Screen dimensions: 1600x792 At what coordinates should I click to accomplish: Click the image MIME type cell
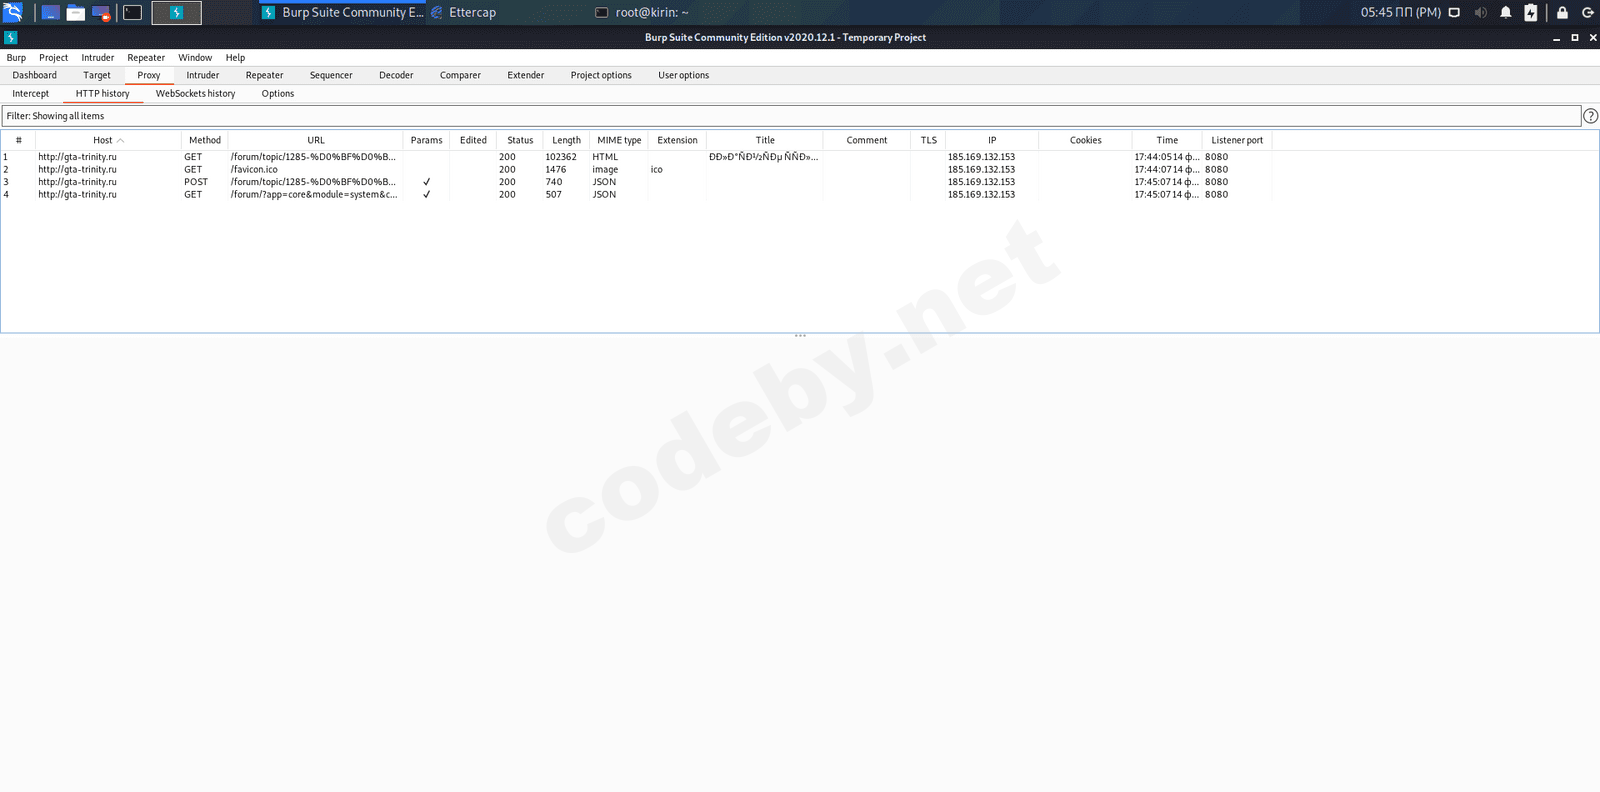(x=605, y=170)
